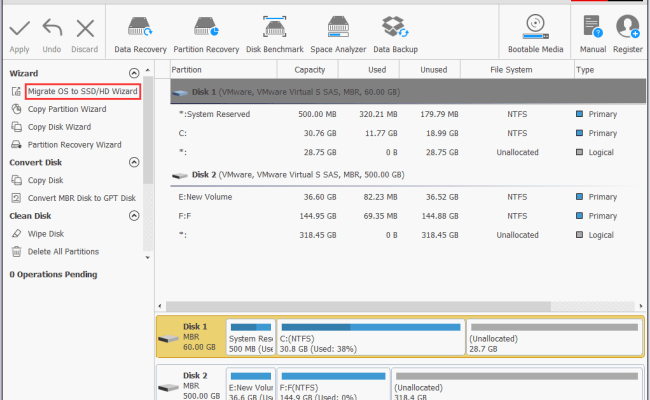Click the Partition Recovery Wizard icon

tap(16, 145)
